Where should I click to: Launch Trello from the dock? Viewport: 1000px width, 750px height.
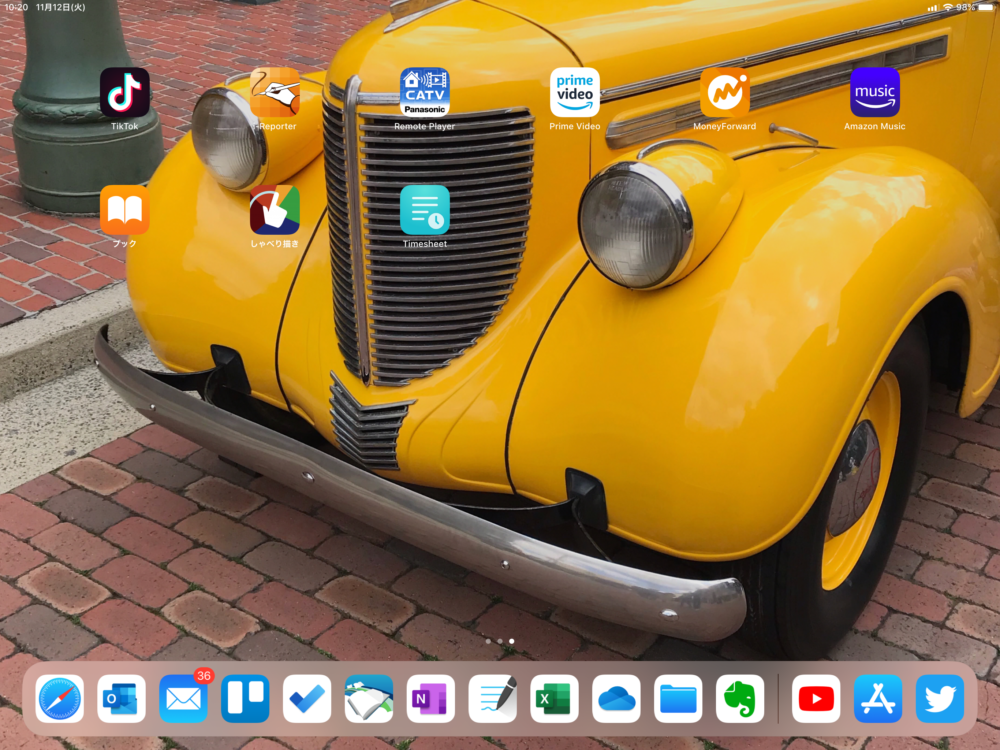tap(245, 699)
